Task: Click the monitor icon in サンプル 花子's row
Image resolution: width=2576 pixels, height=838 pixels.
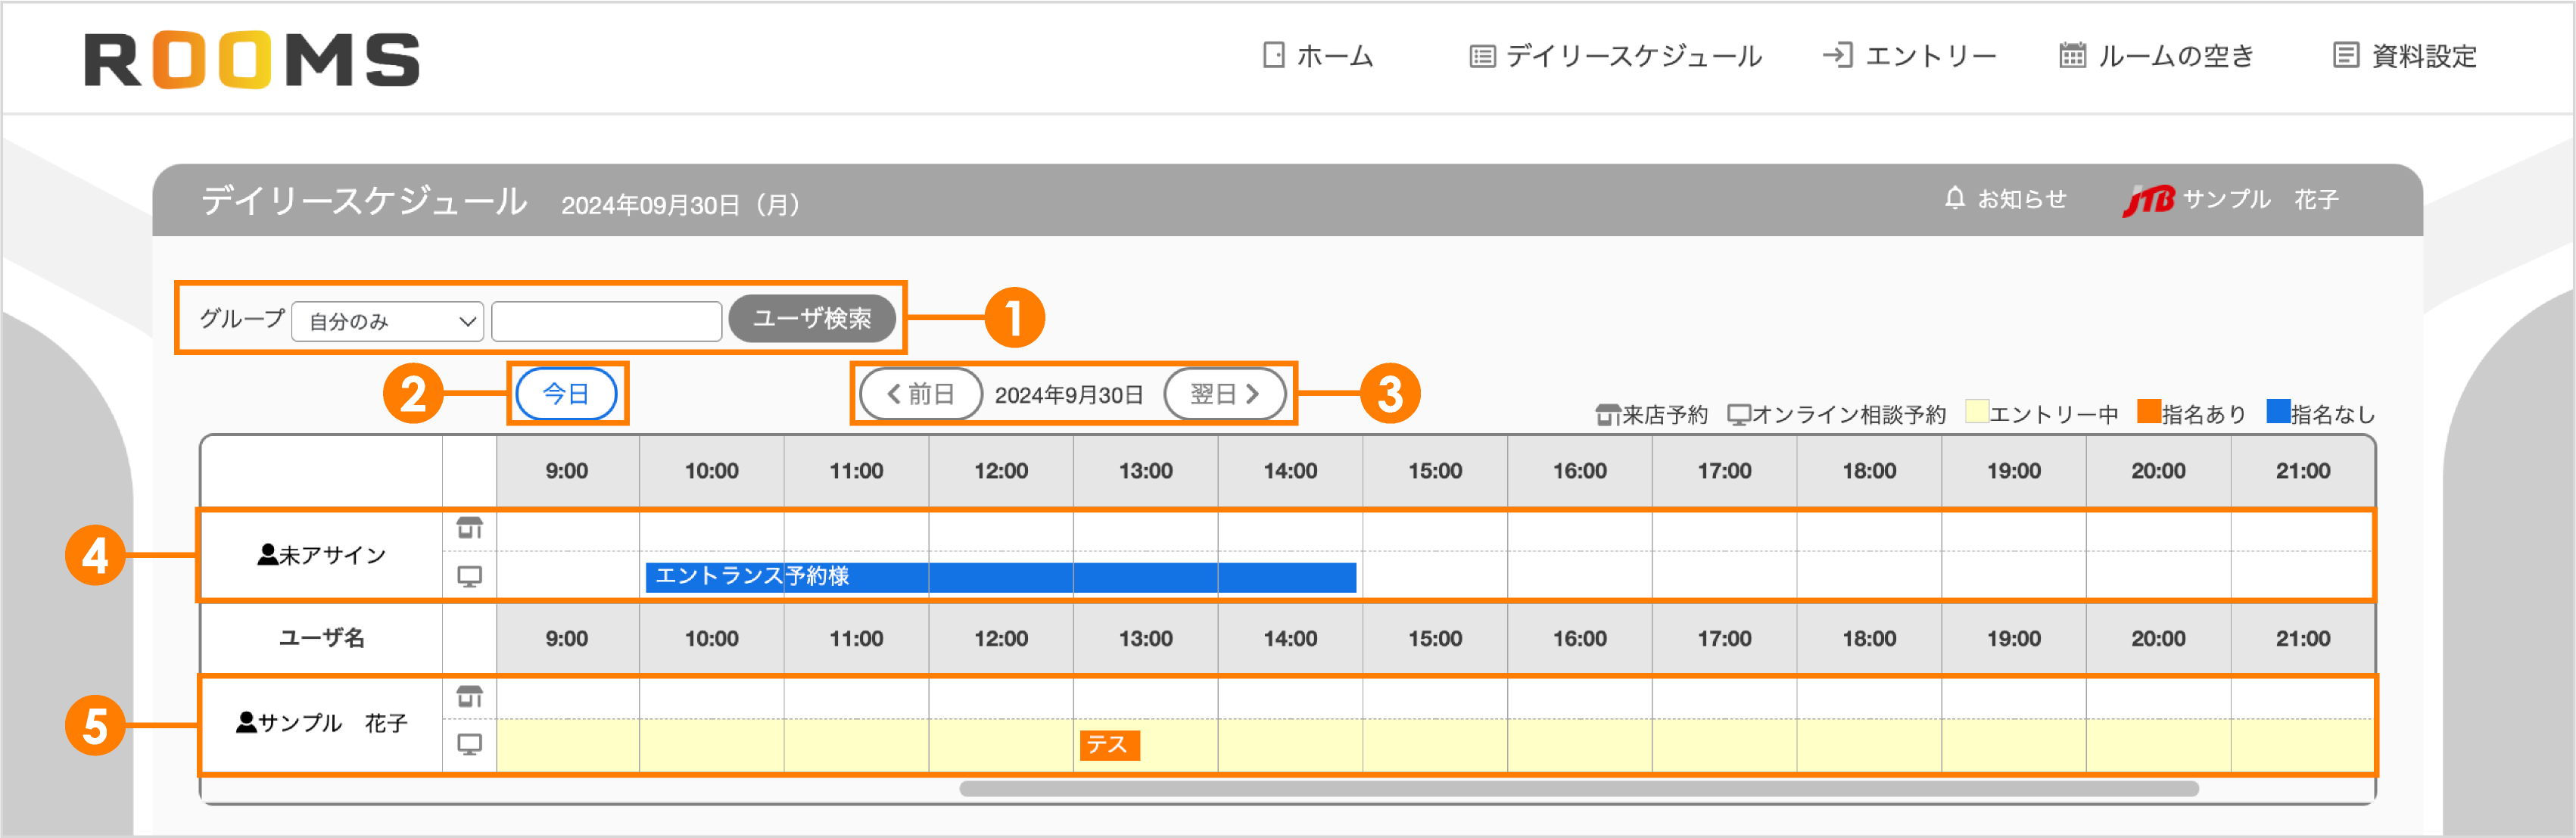Action: pyautogui.click(x=470, y=745)
